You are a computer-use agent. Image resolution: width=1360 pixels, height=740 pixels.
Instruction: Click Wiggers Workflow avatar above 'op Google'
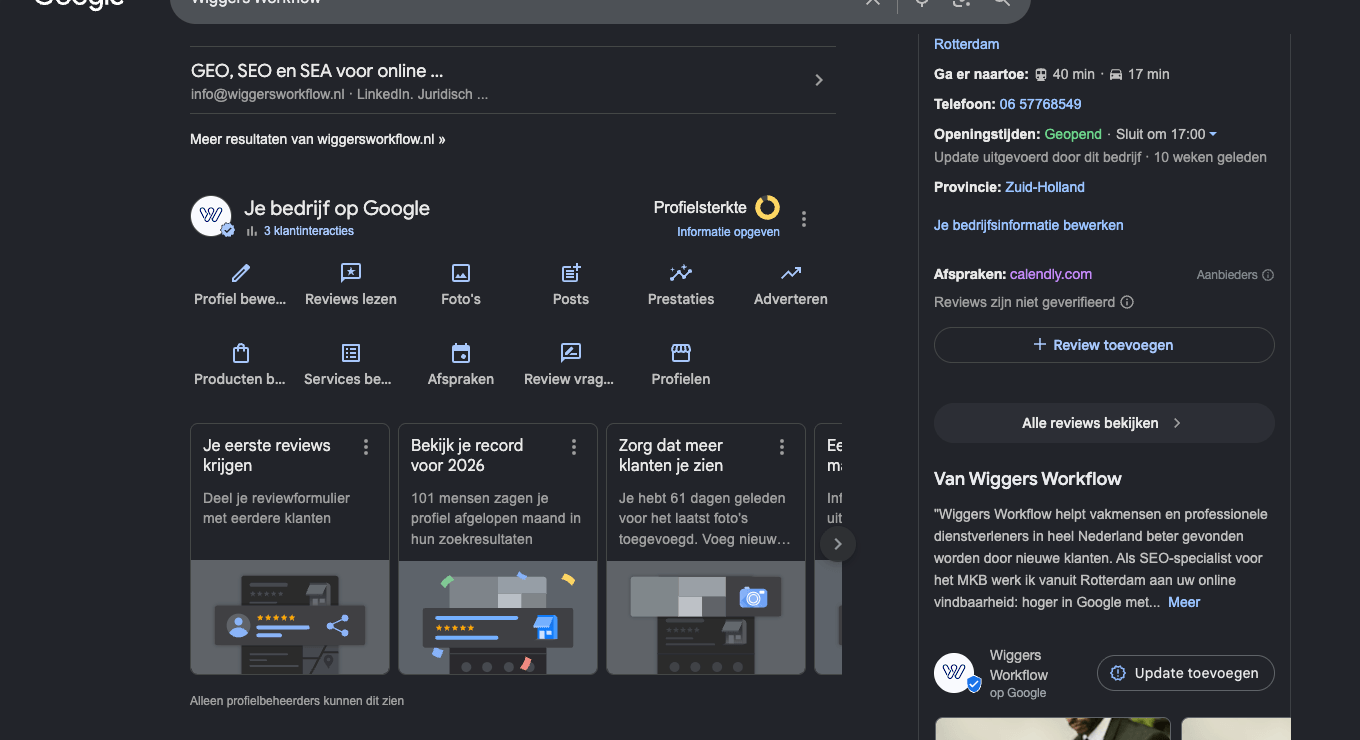tap(954, 673)
